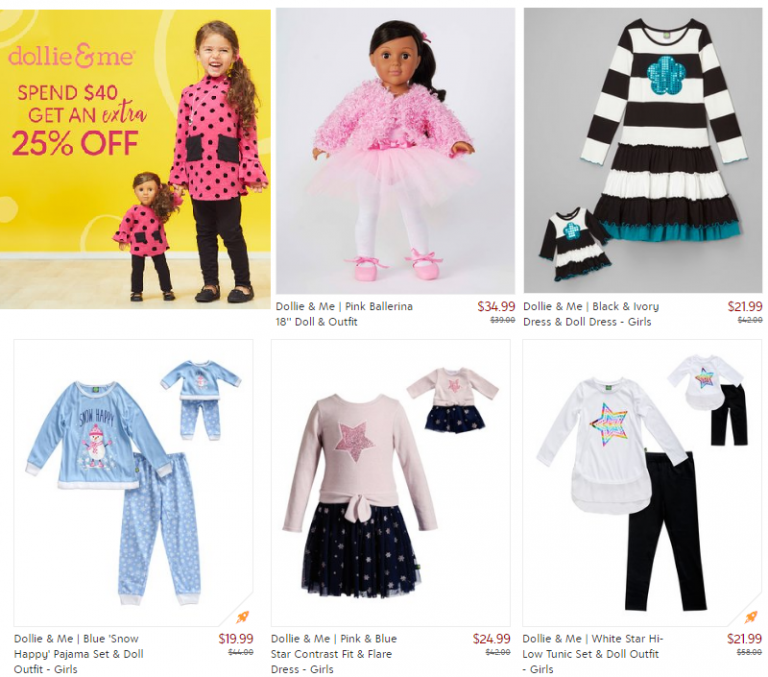
Task: Open Pink Ballerina 18'' Doll & Outfit link
Action: pyautogui.click(x=344, y=314)
